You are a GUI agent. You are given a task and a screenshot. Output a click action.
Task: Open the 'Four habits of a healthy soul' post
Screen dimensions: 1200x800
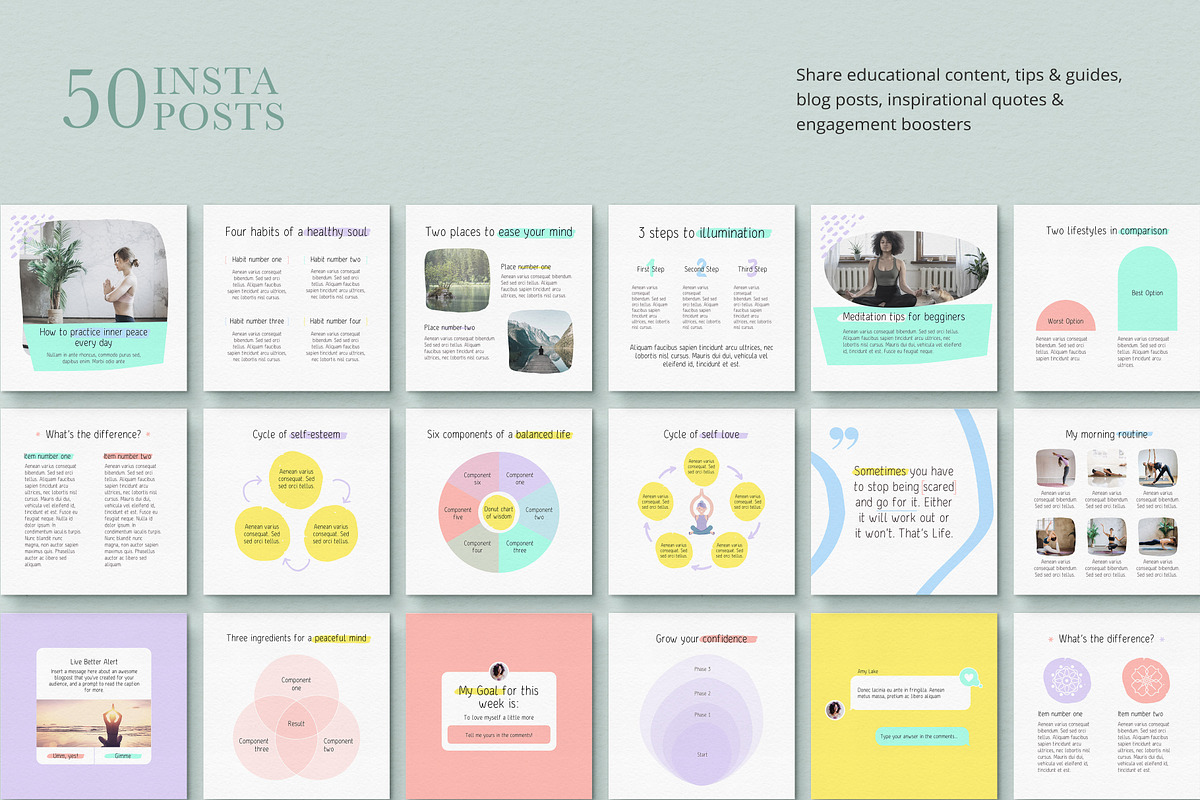tap(296, 298)
